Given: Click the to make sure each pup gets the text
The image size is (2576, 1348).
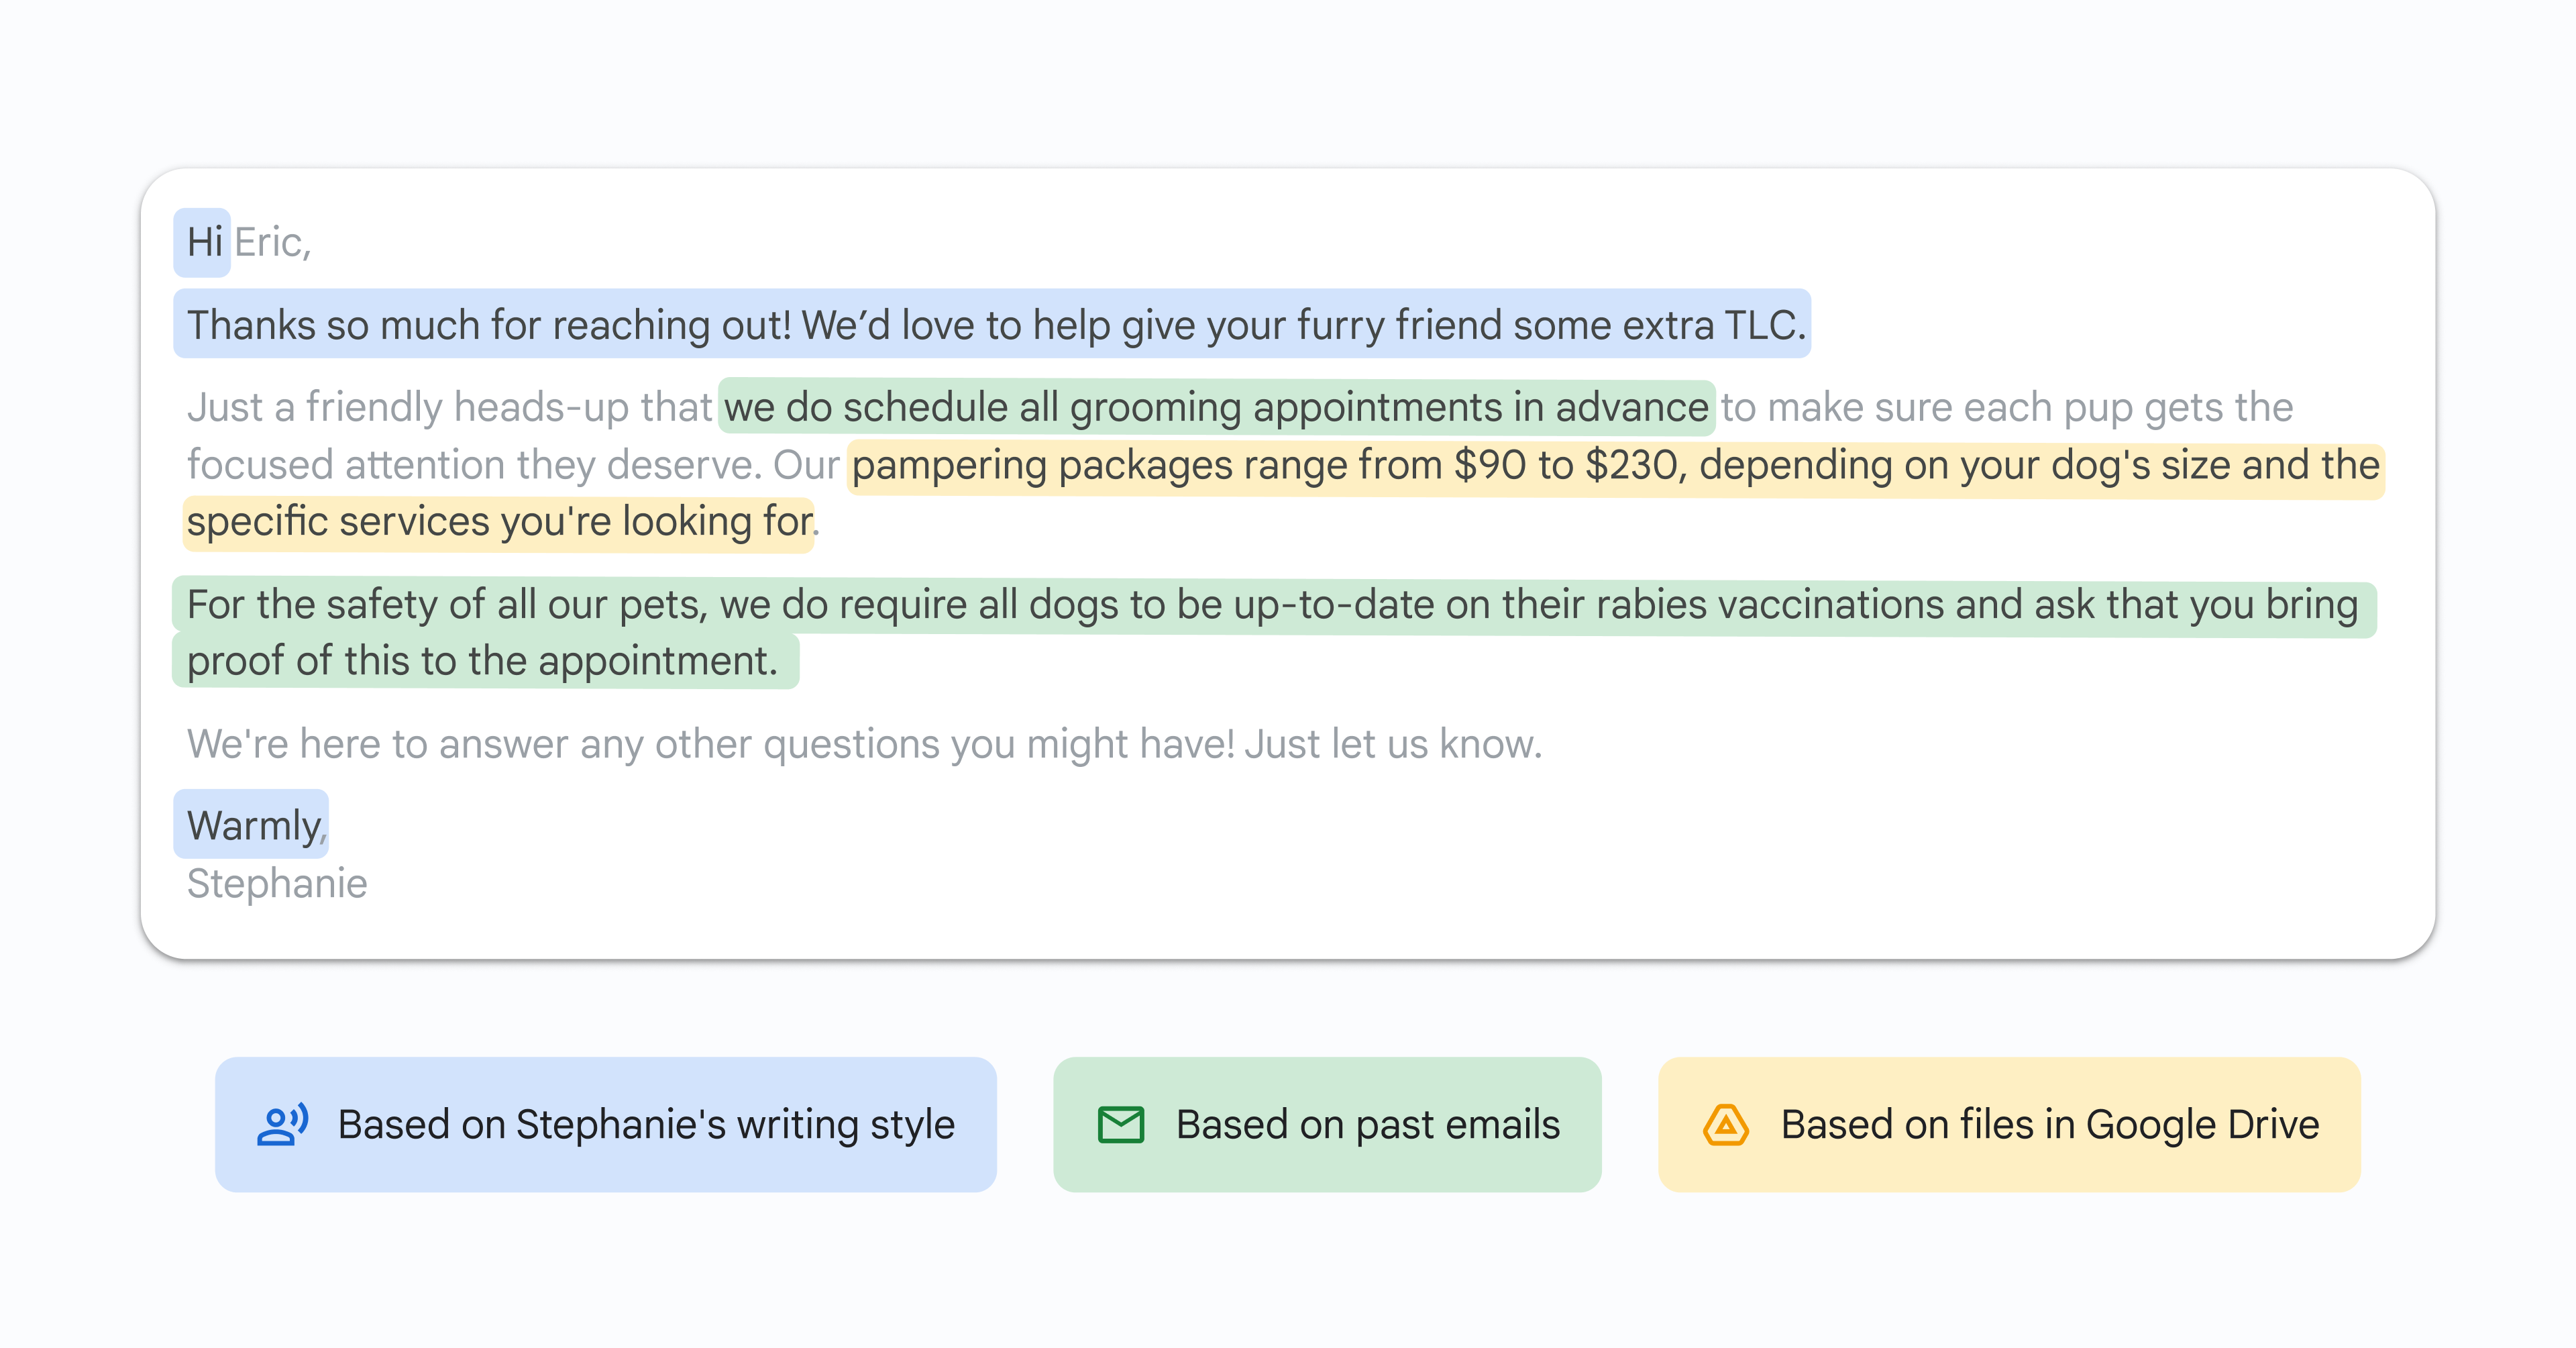Looking at the screenshot, I should pos(2006,407).
